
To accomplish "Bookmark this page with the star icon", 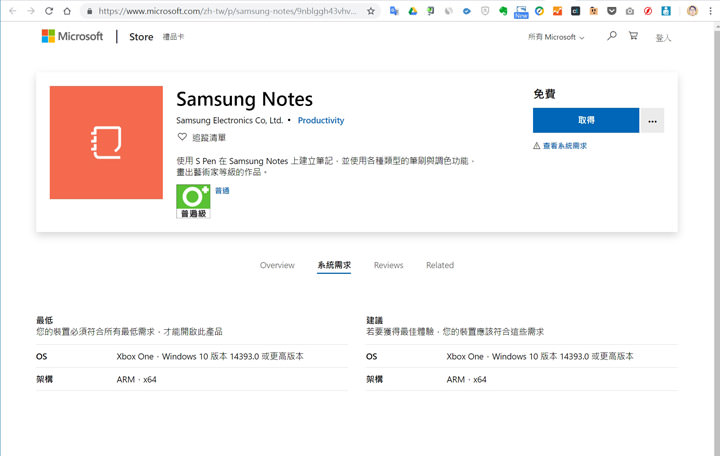I will [371, 11].
